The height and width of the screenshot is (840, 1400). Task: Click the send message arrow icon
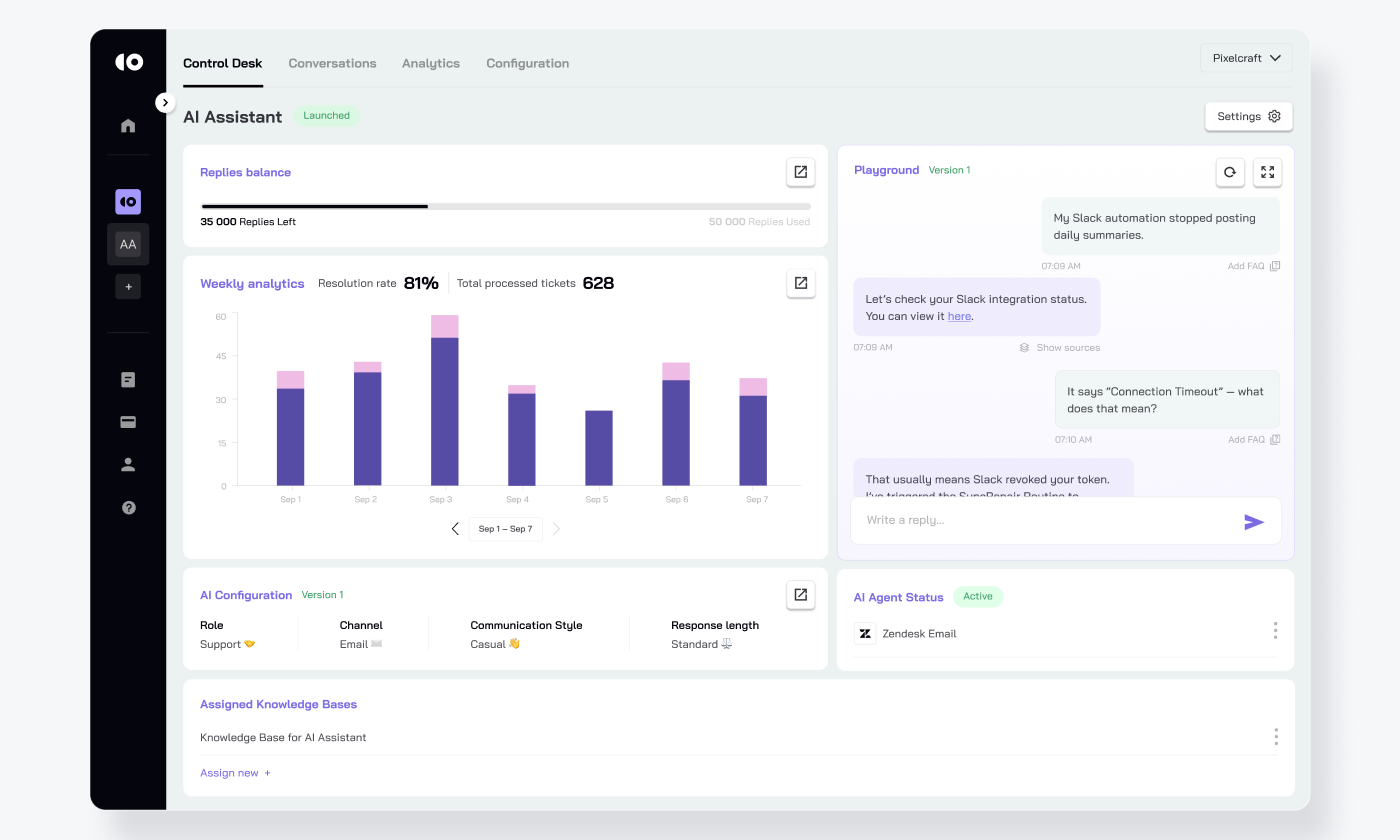coord(1253,521)
